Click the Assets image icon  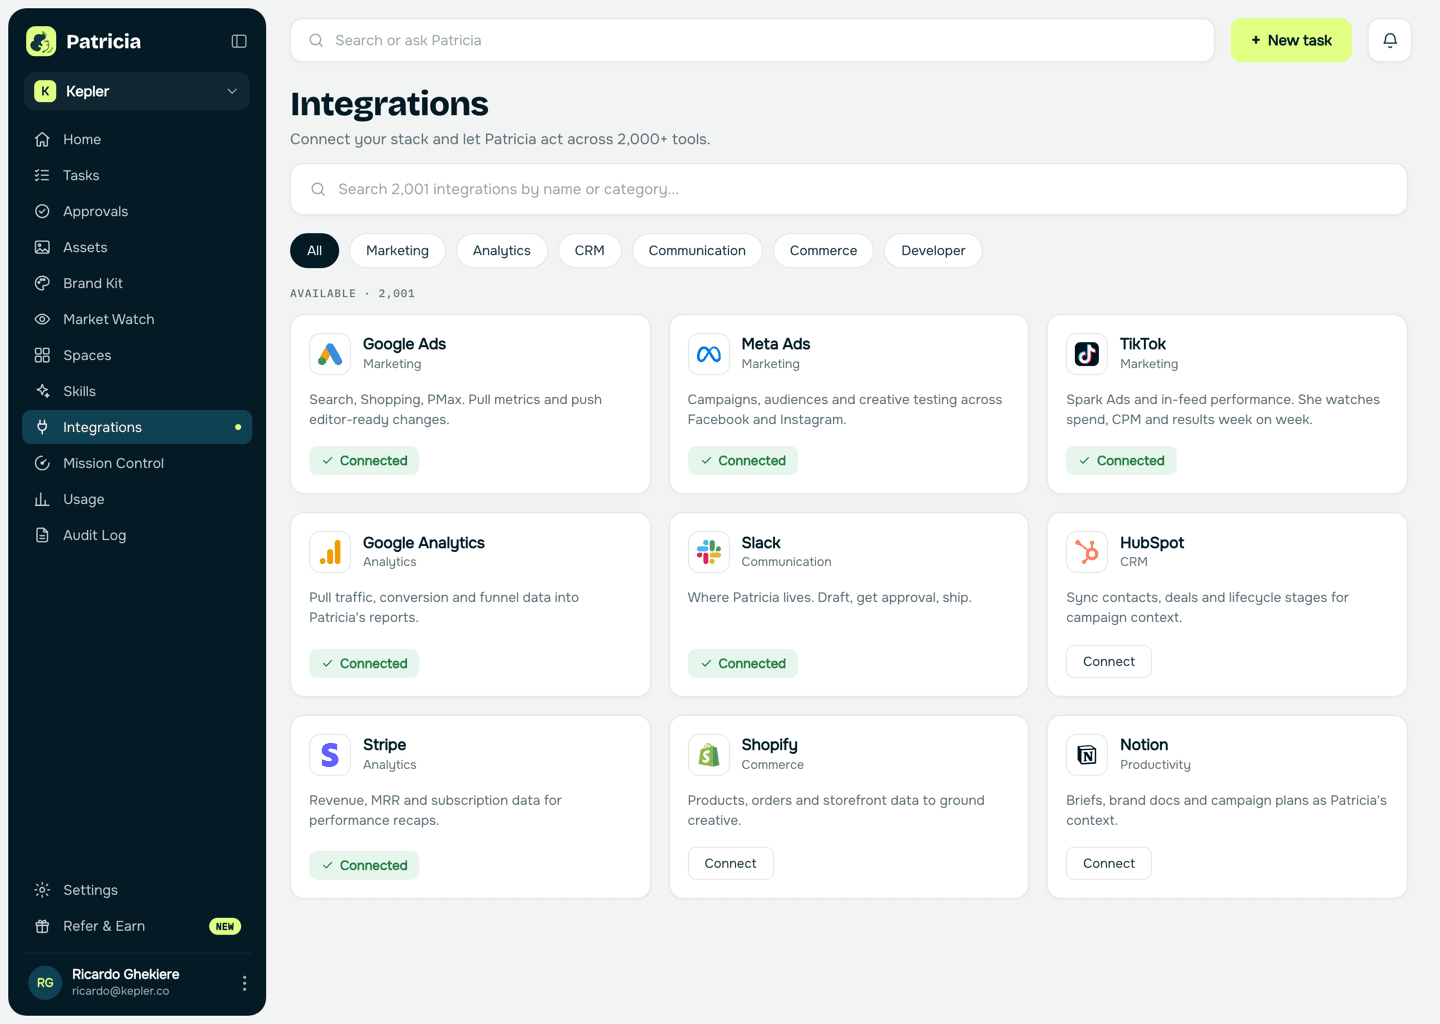click(42, 247)
